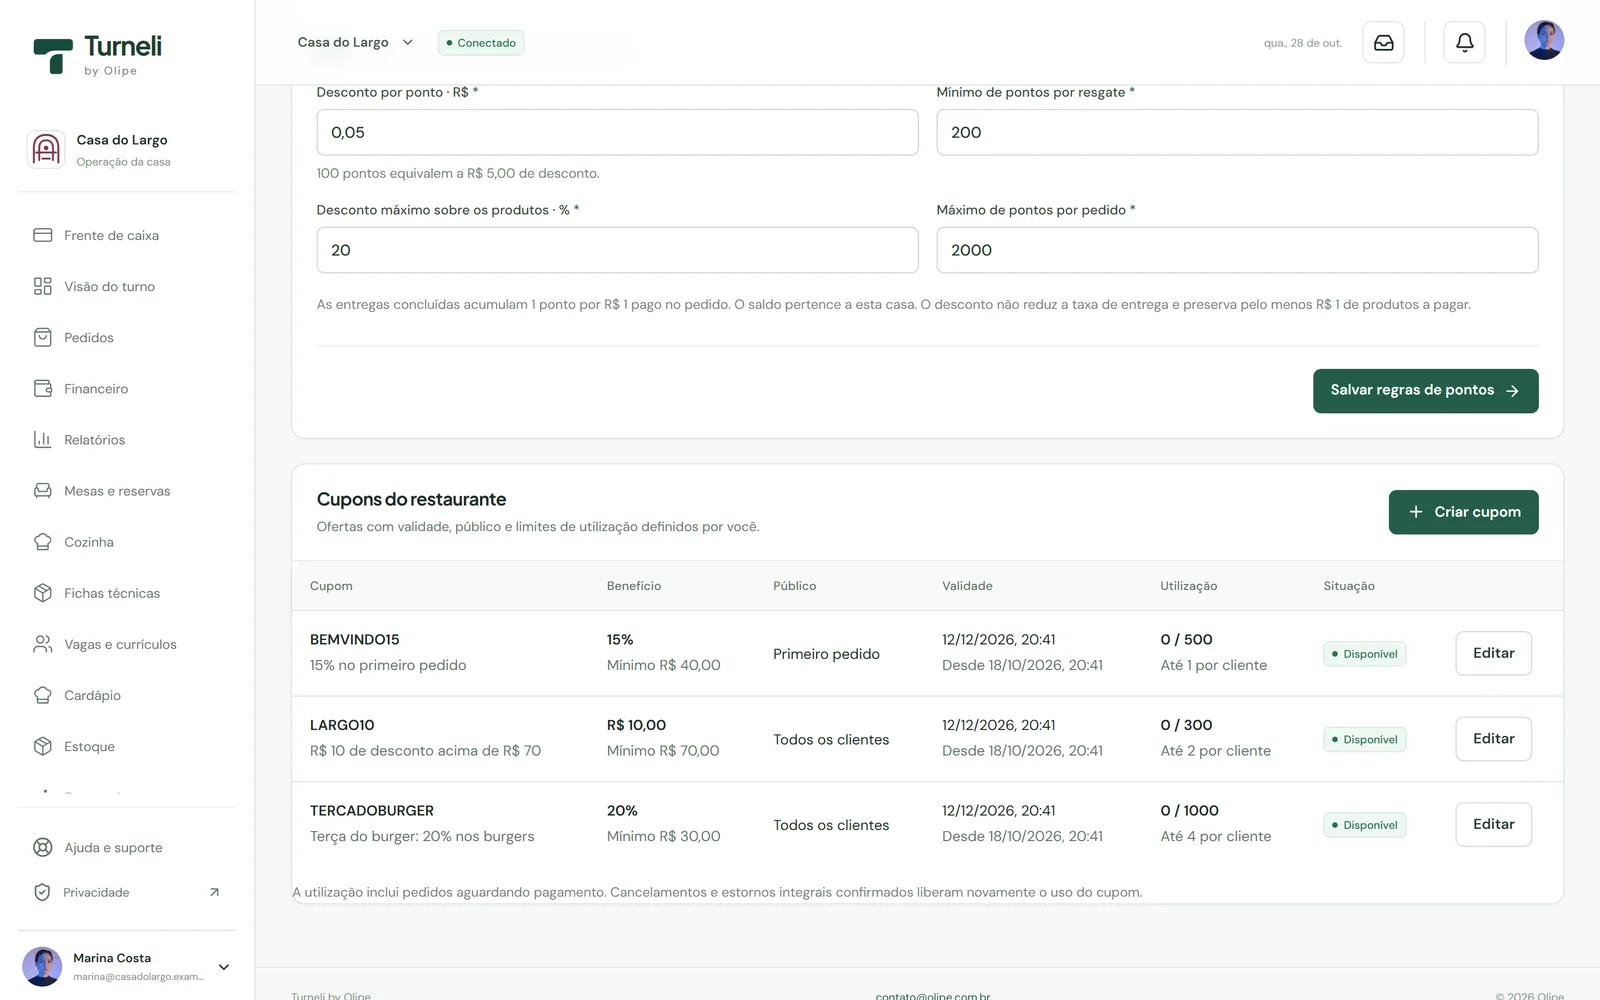The height and width of the screenshot is (1000, 1600).
Task: Click the LARGO10 coupon name
Action: (342, 726)
